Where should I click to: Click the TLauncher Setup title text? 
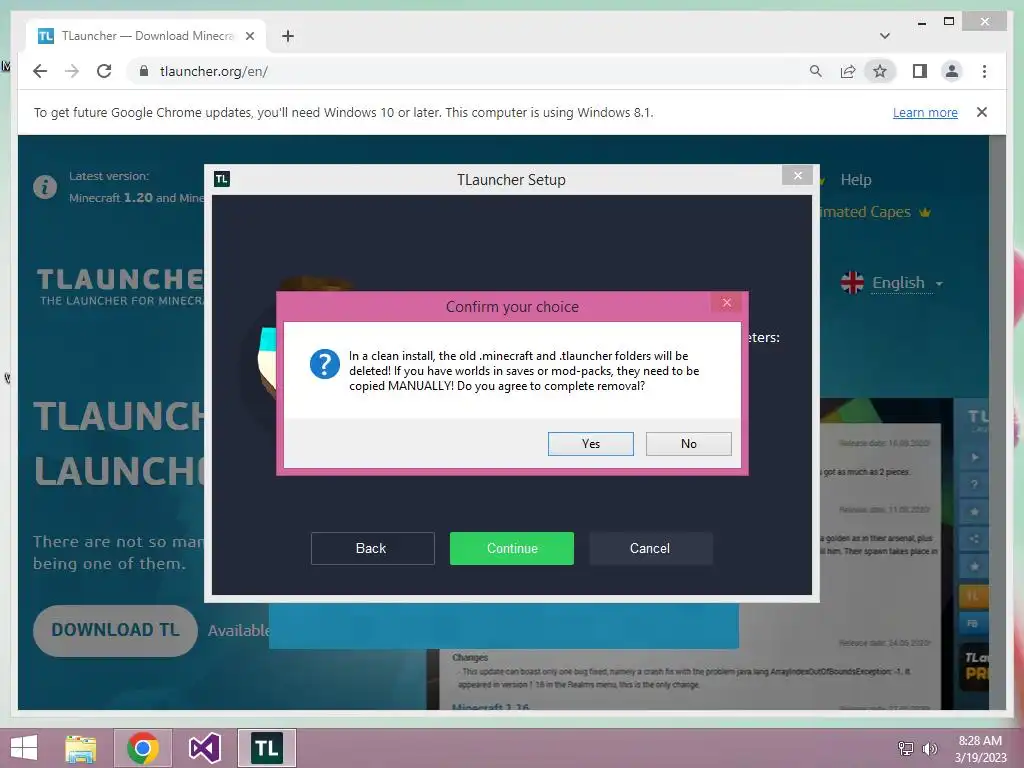click(x=511, y=180)
